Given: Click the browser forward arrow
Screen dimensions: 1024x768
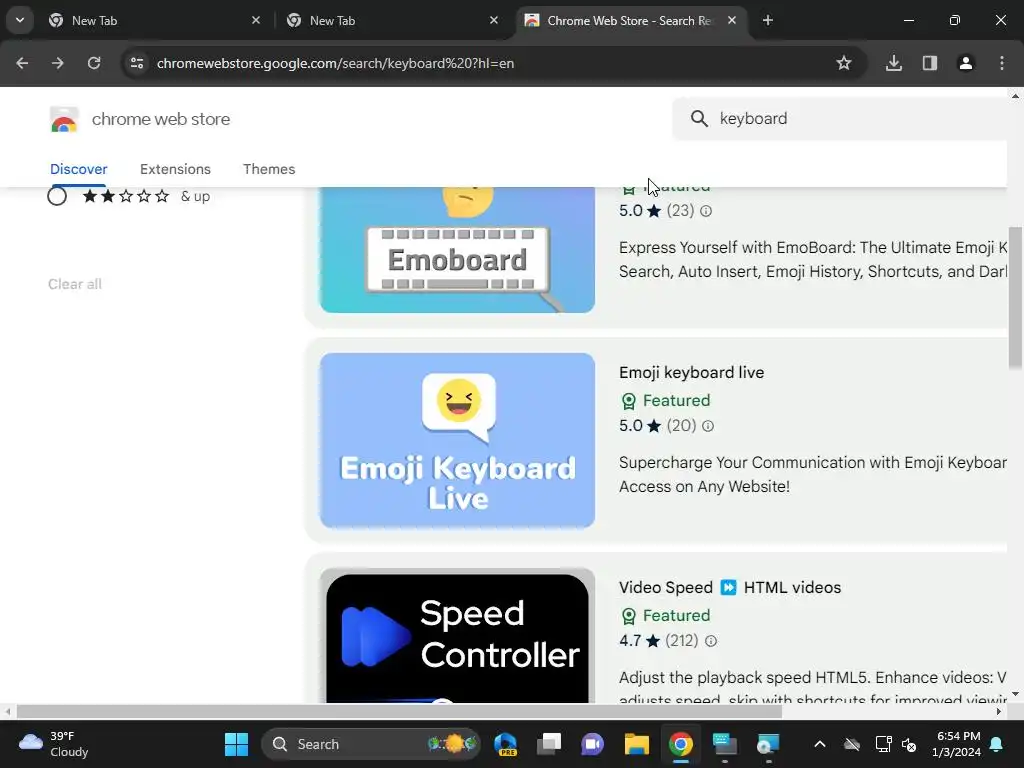Looking at the screenshot, I should pyautogui.click(x=57, y=63).
